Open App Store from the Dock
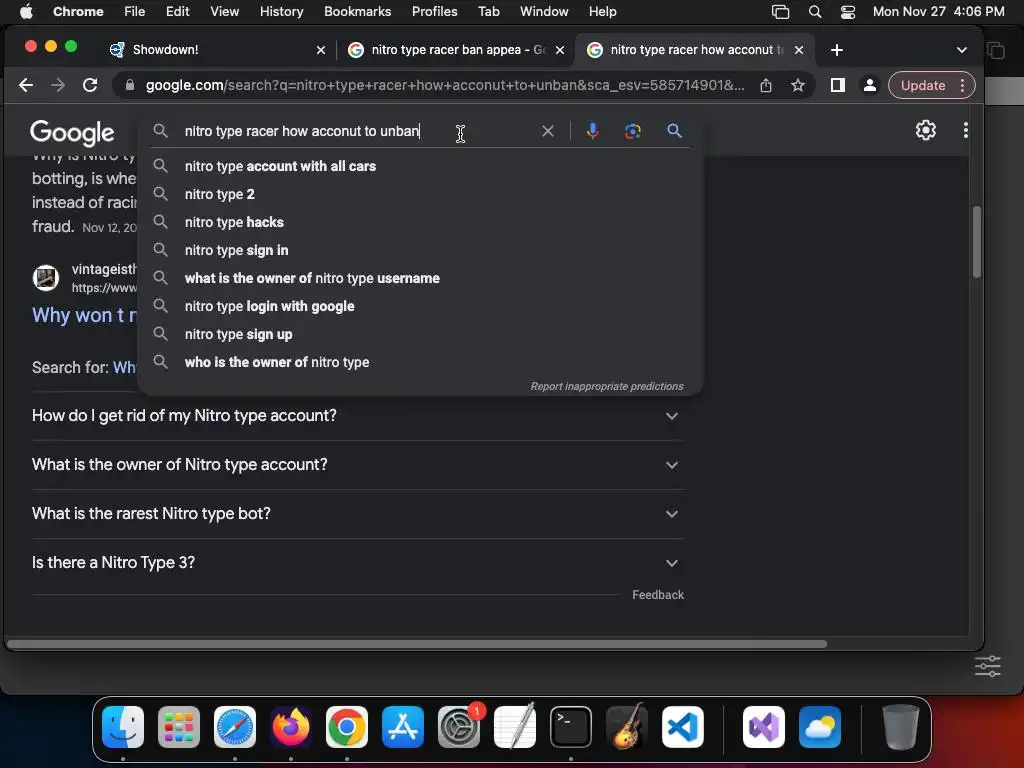 (x=403, y=727)
